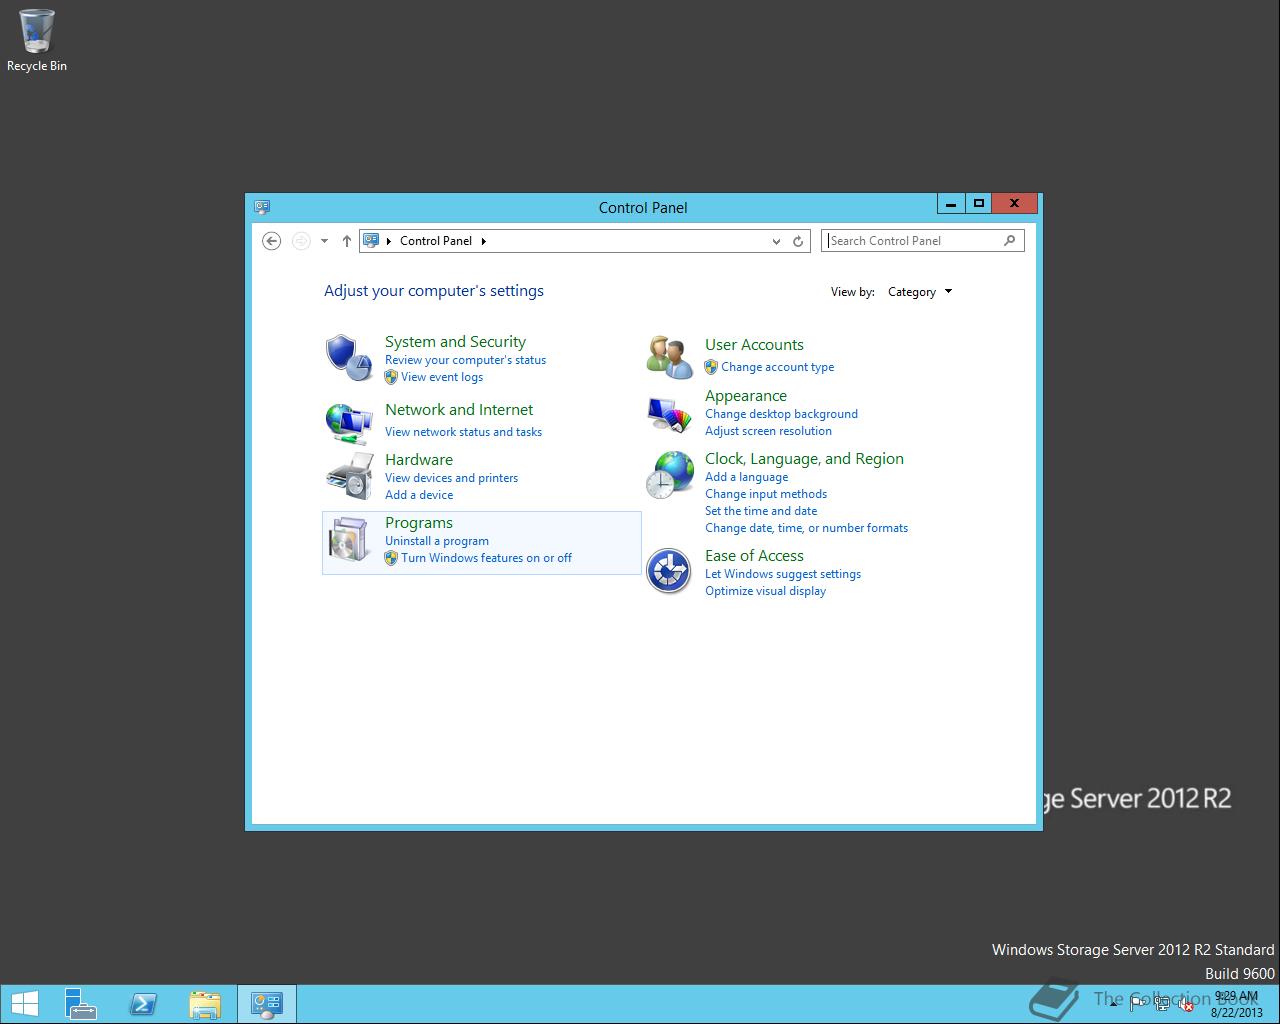Click Review your computer's status
This screenshot has width=1280, height=1024.
pyautogui.click(x=466, y=360)
